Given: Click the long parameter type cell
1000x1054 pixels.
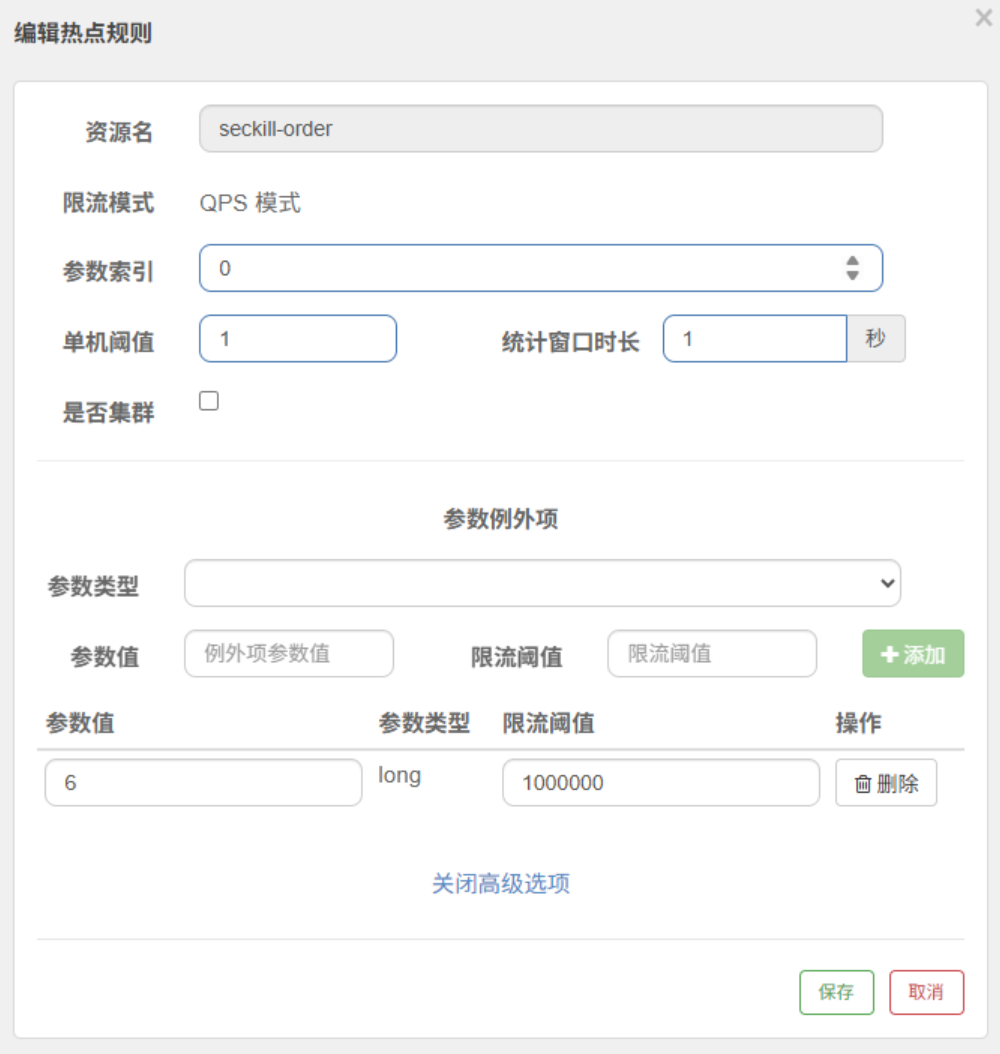Looking at the screenshot, I should [x=400, y=775].
